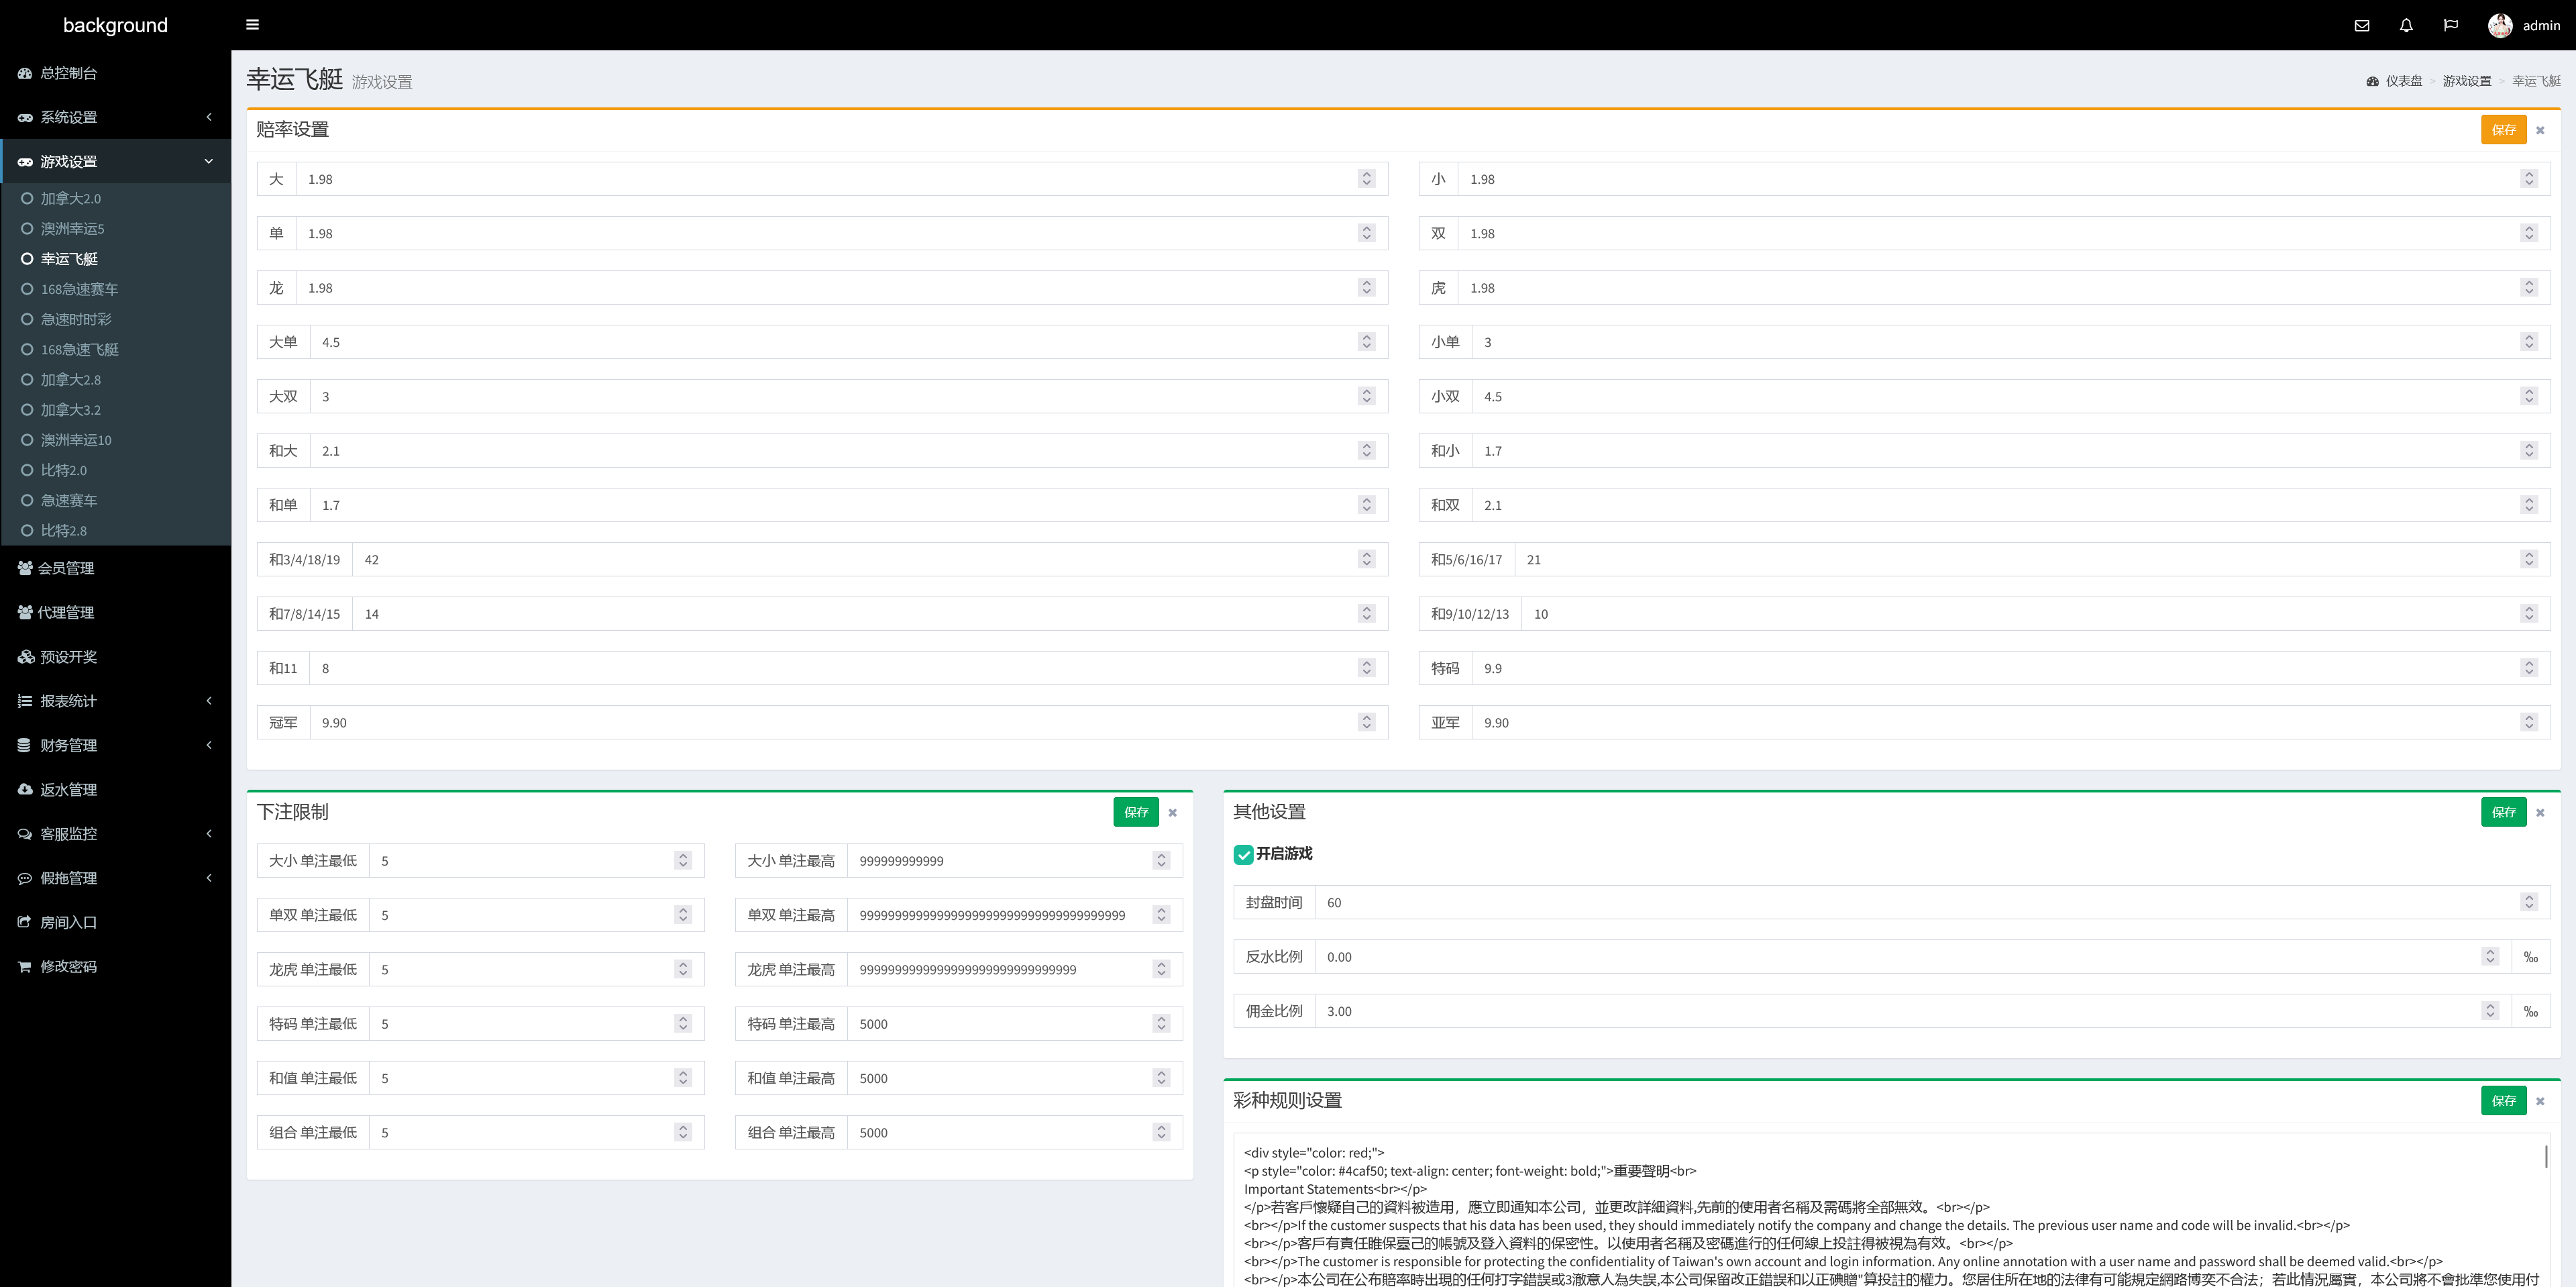Select 168急速赛车 game entry
This screenshot has width=2576, height=1287.
pos(79,289)
